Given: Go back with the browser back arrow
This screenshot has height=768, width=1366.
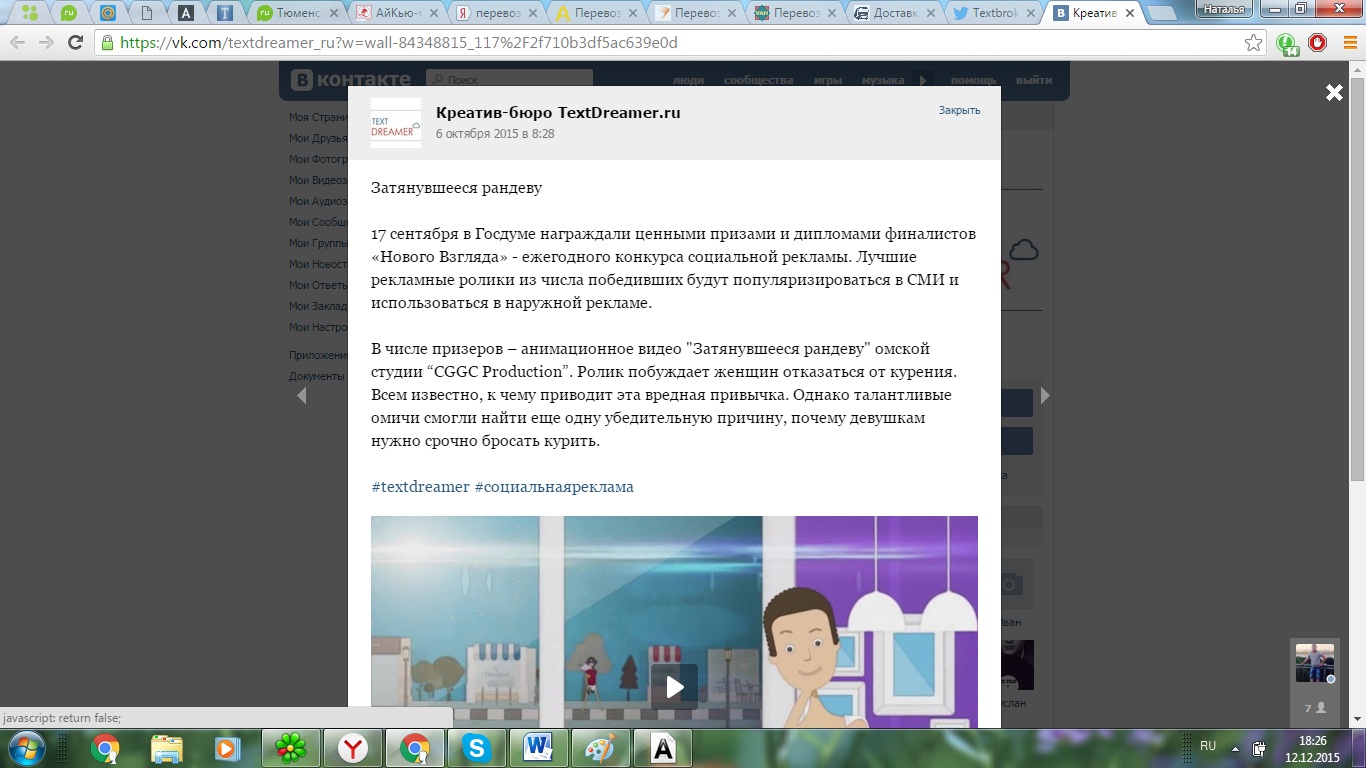Looking at the screenshot, I should 18,43.
